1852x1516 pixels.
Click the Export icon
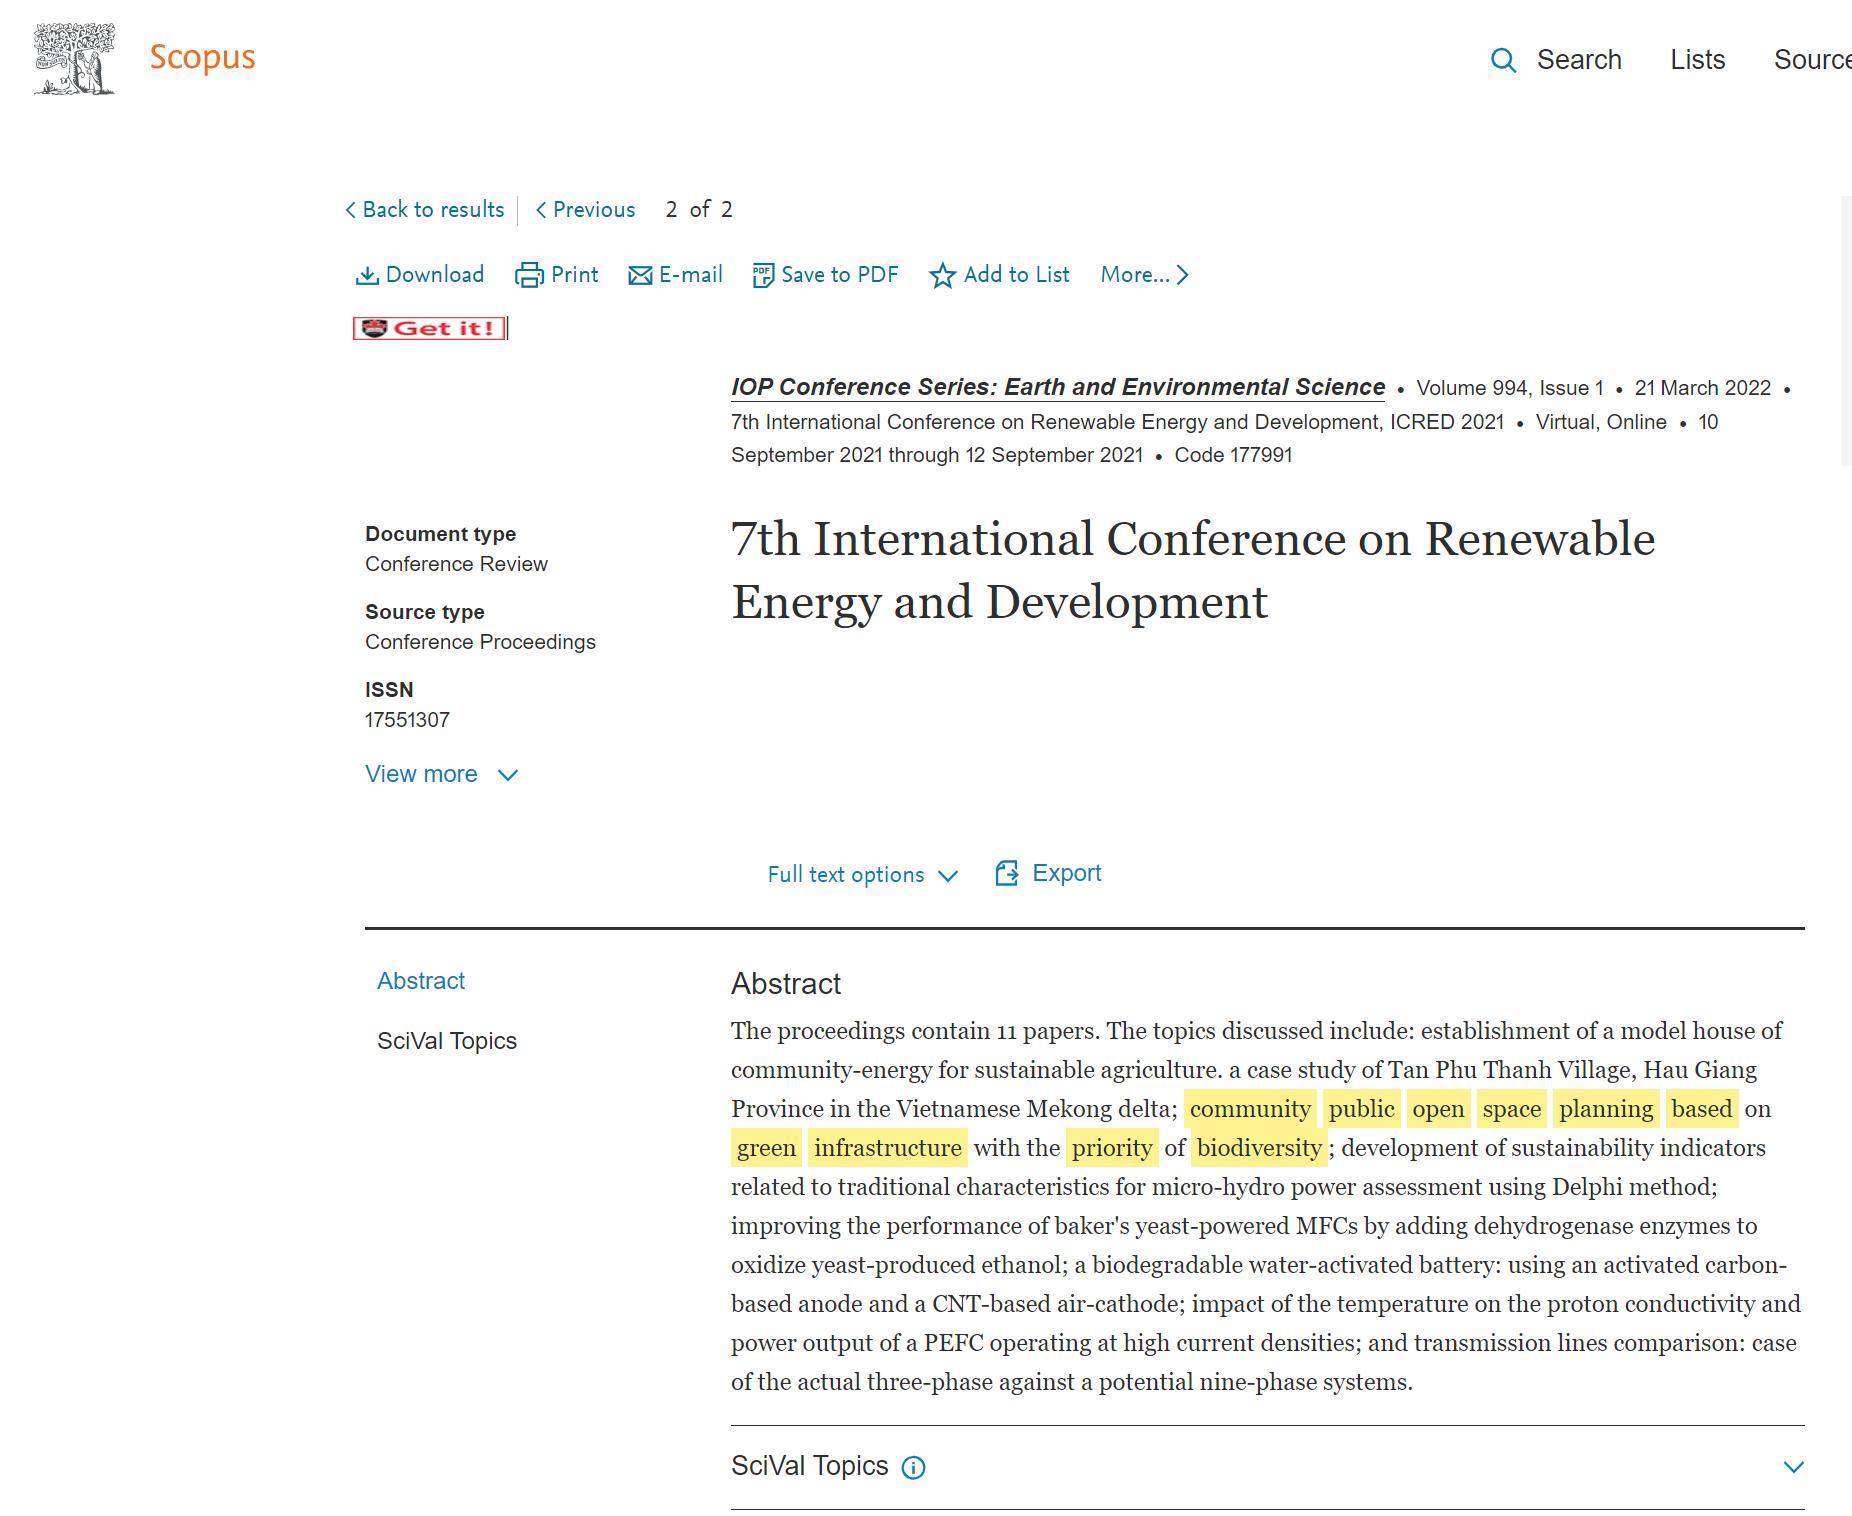pos(1007,873)
